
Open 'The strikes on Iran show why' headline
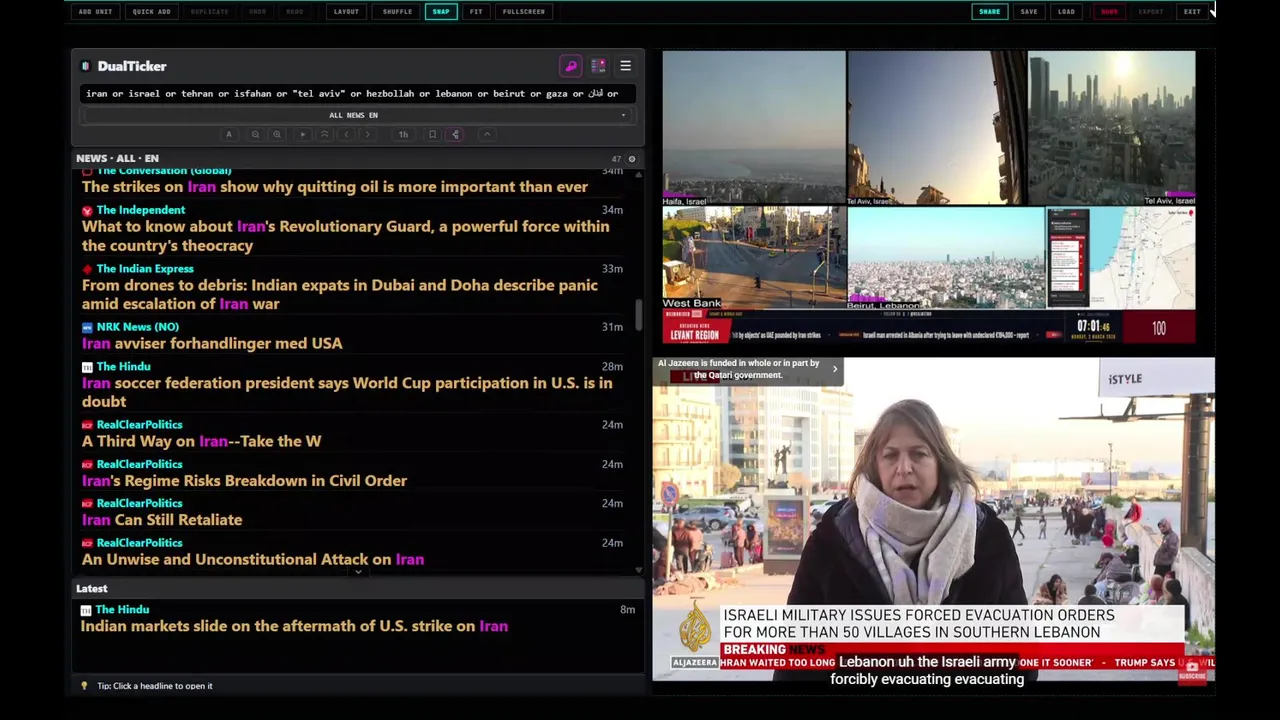click(x=335, y=187)
